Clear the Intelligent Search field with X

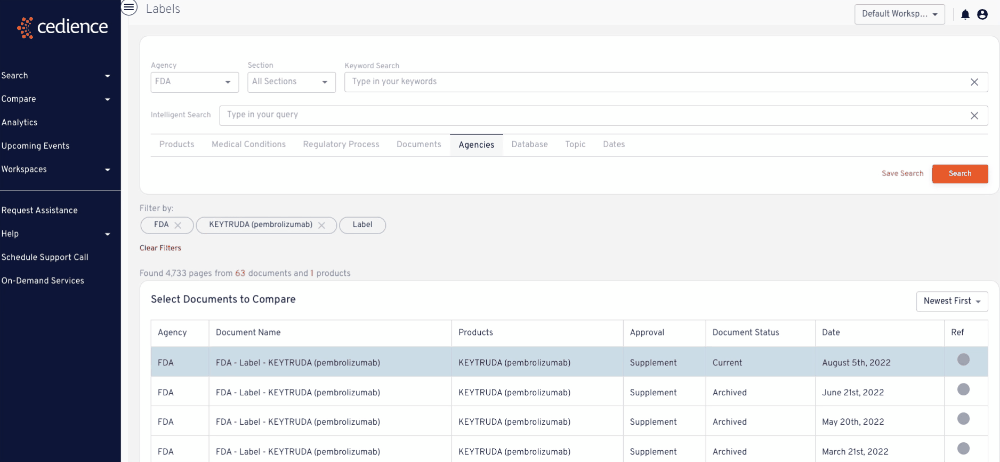tap(974, 116)
